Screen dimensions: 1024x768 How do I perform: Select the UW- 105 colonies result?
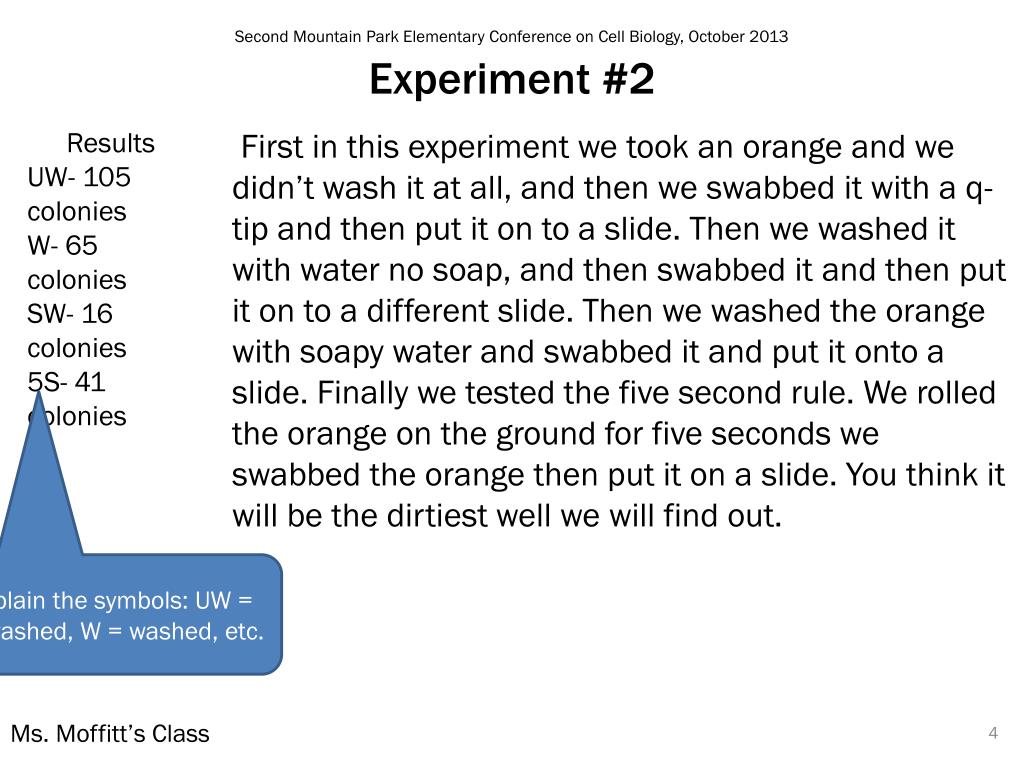pyautogui.click(x=79, y=194)
